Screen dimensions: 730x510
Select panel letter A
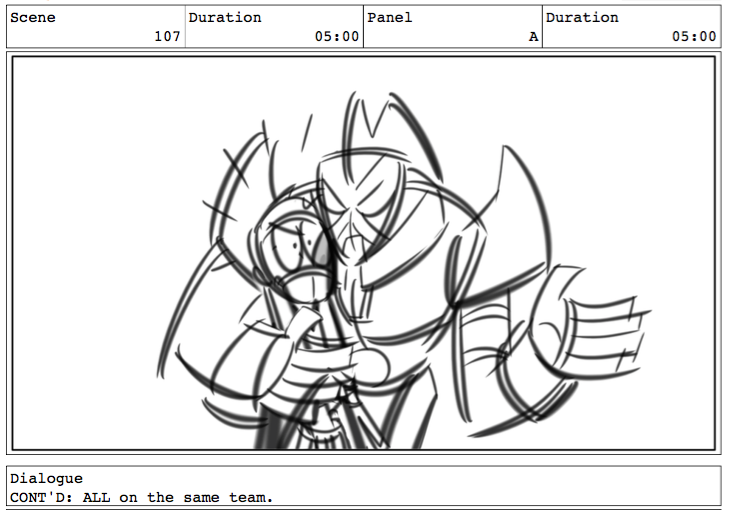click(534, 37)
